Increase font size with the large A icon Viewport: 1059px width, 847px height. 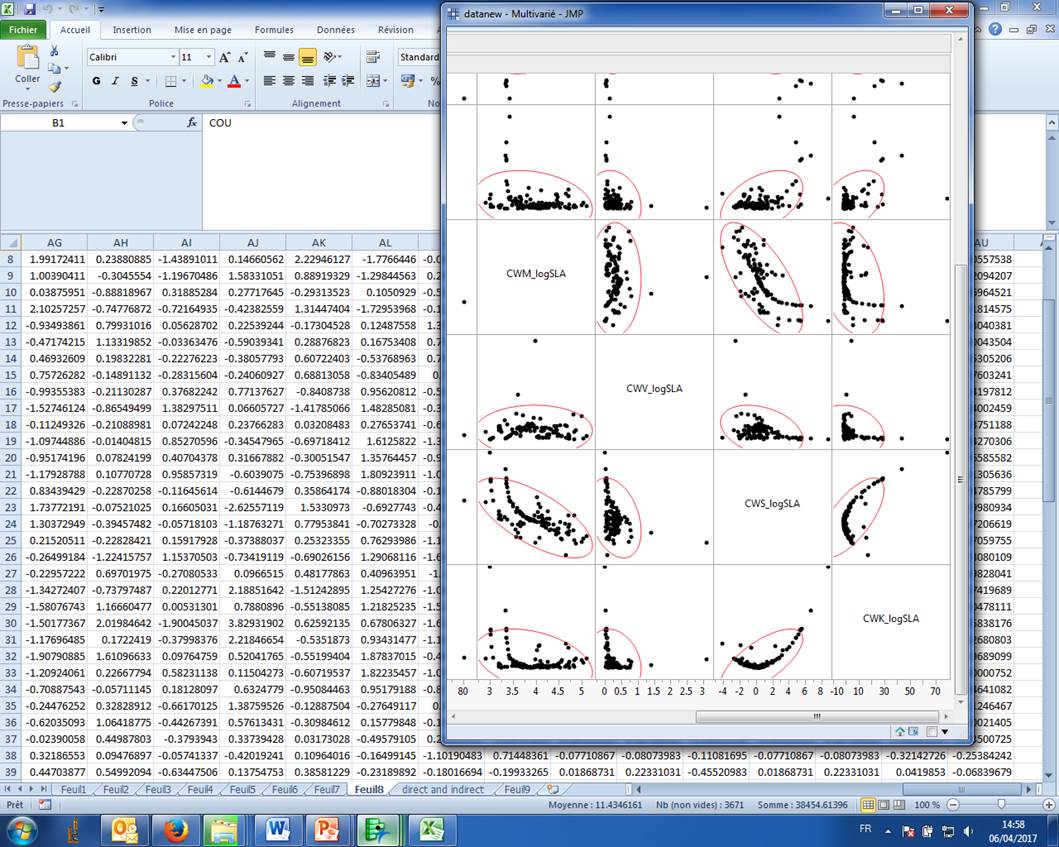(225, 57)
